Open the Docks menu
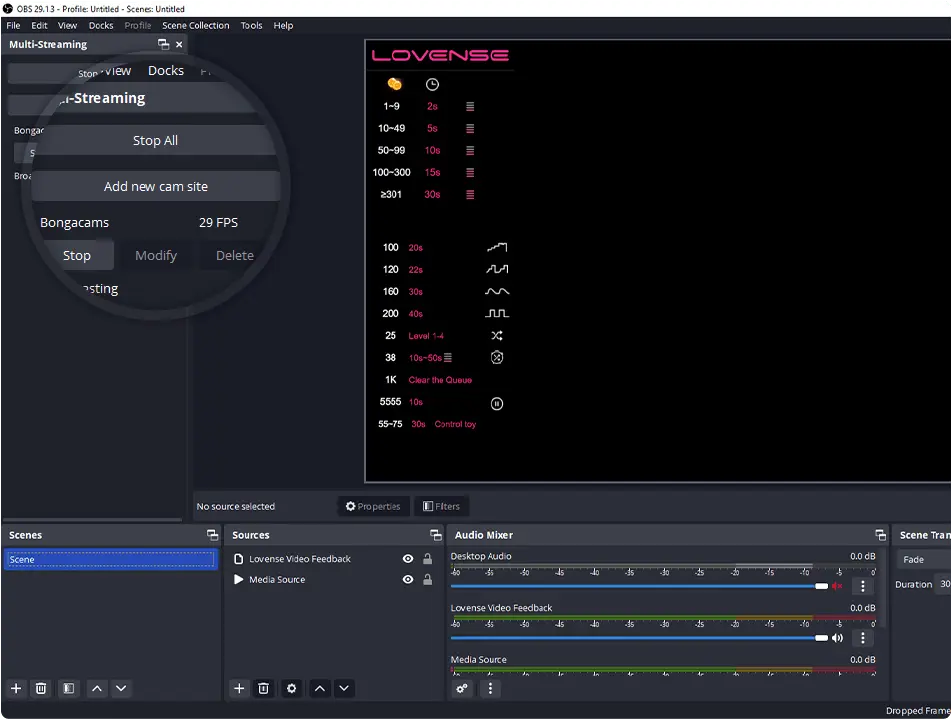The height and width of the screenshot is (720, 952). click(101, 25)
